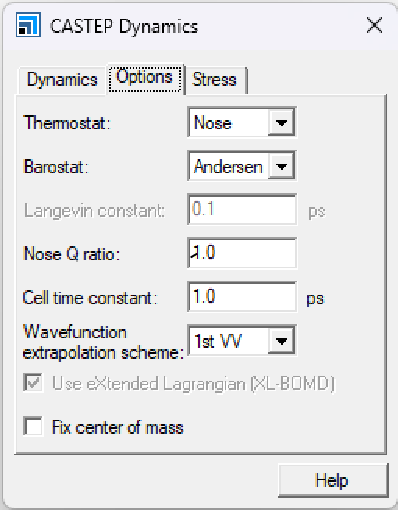Click the Langevin constant input field
Viewport: 398px width, 511px height.
242,210
